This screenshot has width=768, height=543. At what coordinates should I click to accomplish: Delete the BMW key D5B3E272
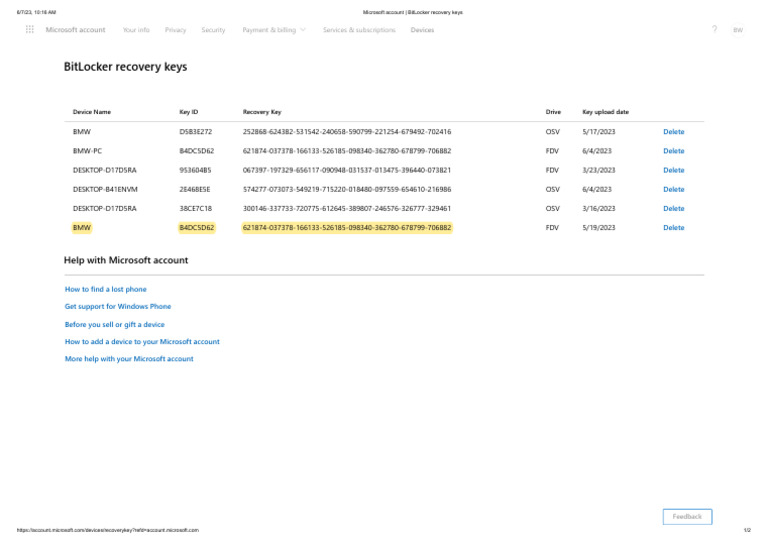click(673, 132)
